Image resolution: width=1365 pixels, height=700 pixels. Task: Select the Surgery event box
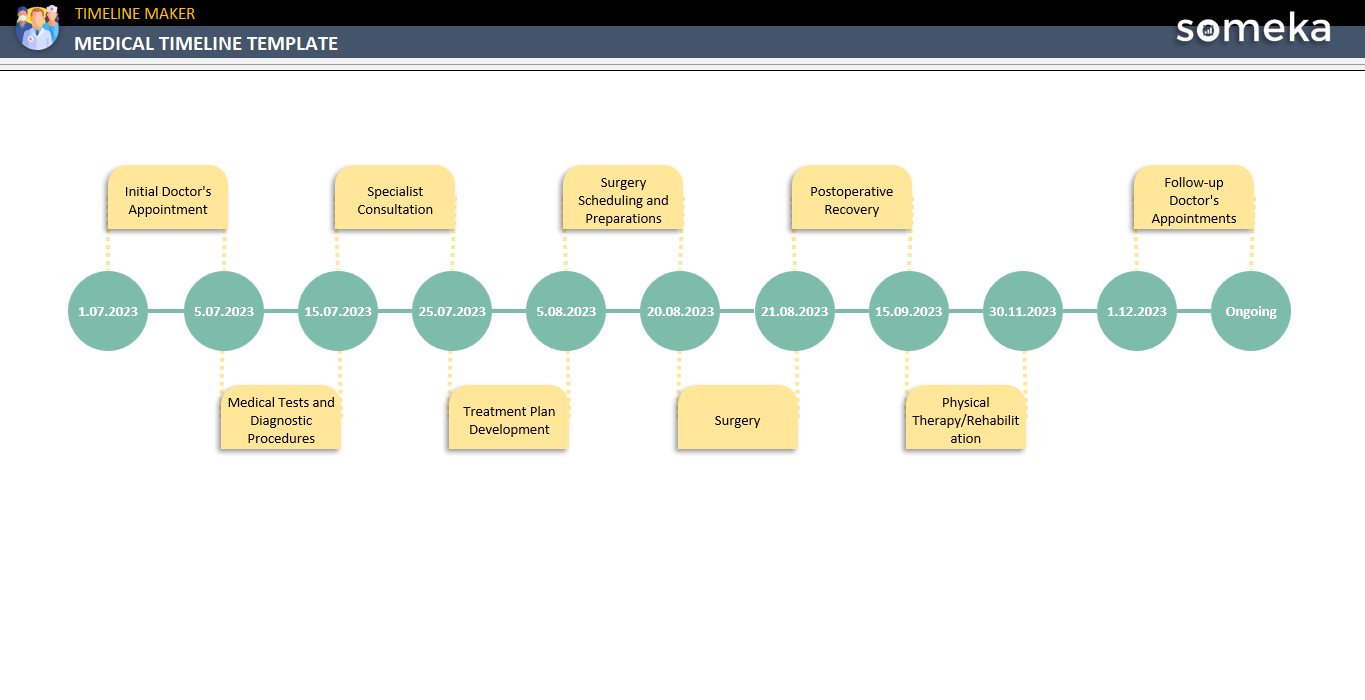737,419
